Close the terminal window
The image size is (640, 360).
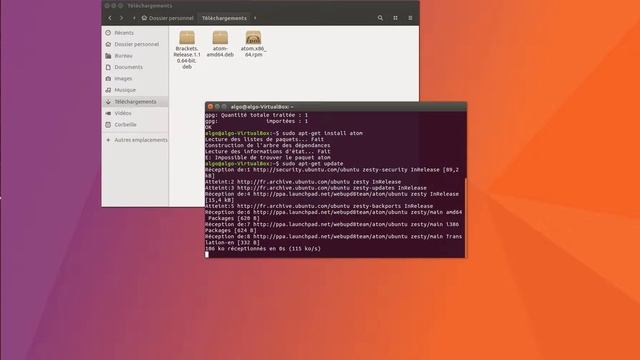tap(210, 107)
